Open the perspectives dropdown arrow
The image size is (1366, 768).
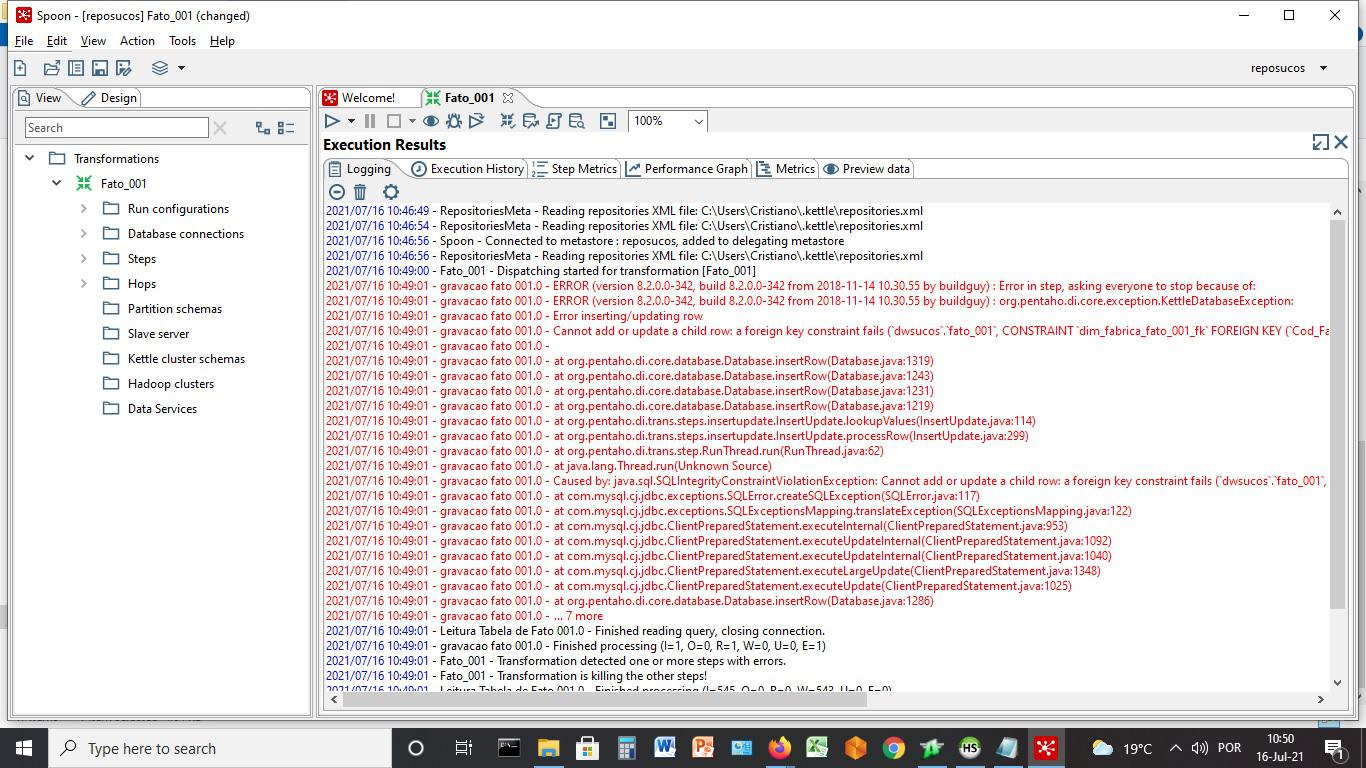[181, 68]
